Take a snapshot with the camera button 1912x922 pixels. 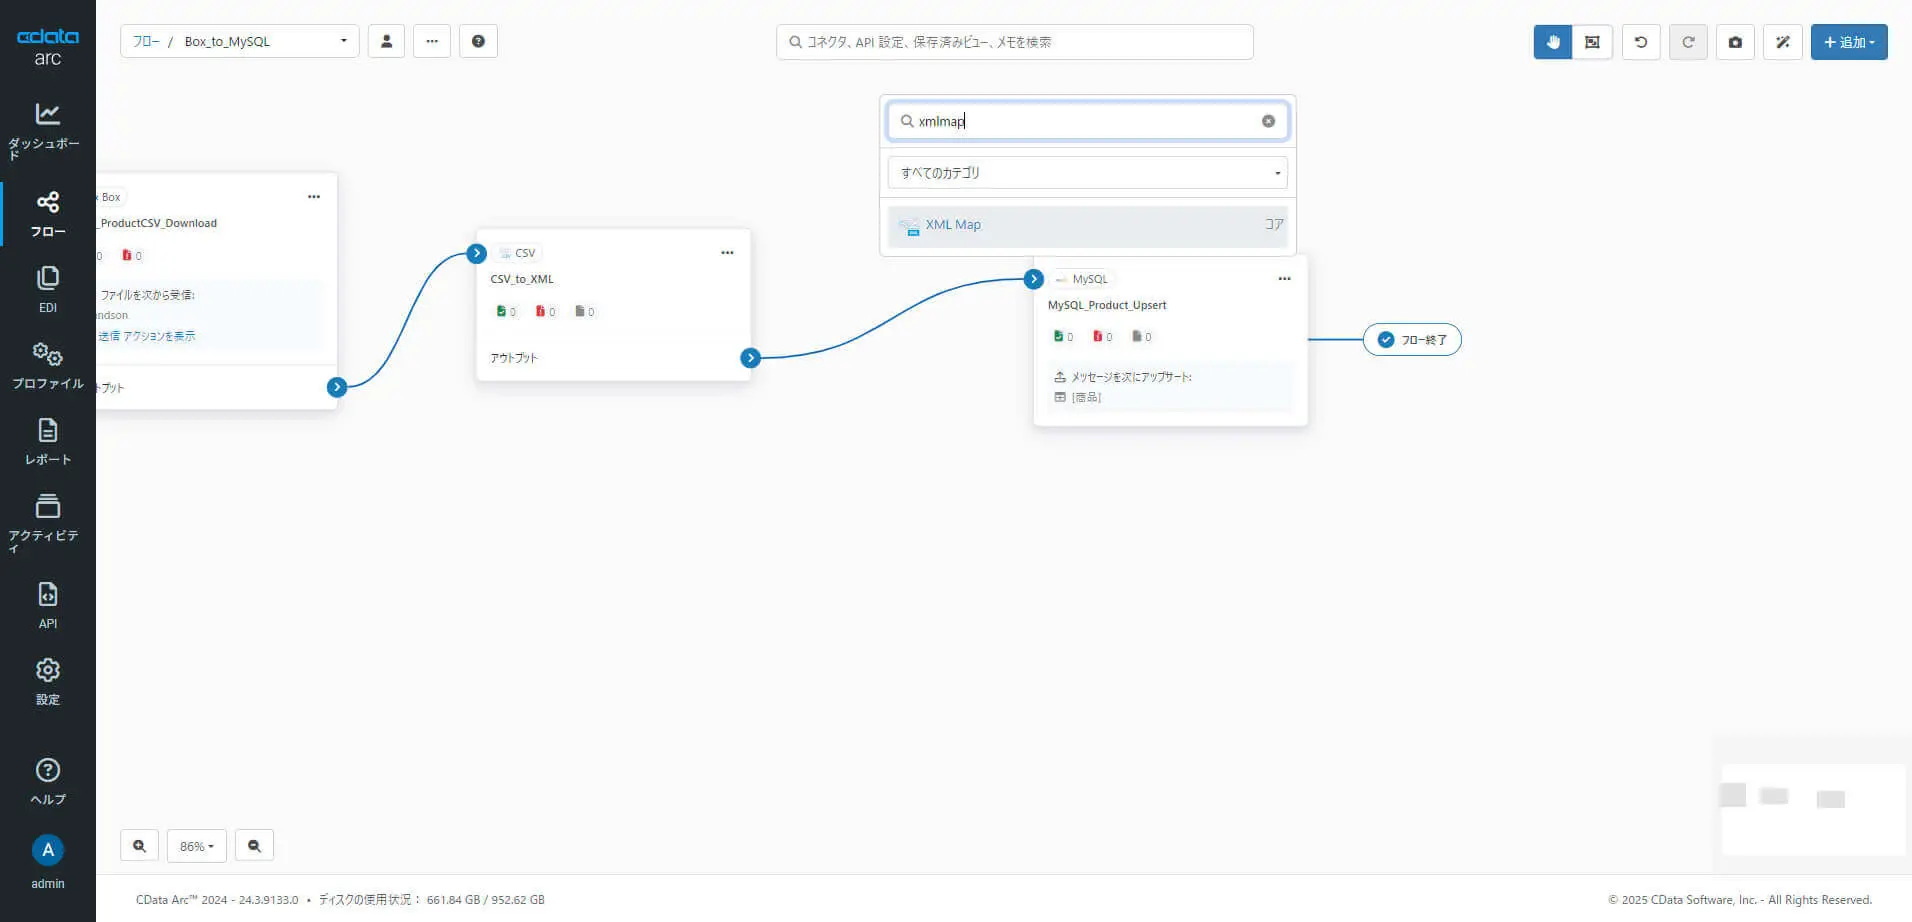(x=1735, y=42)
